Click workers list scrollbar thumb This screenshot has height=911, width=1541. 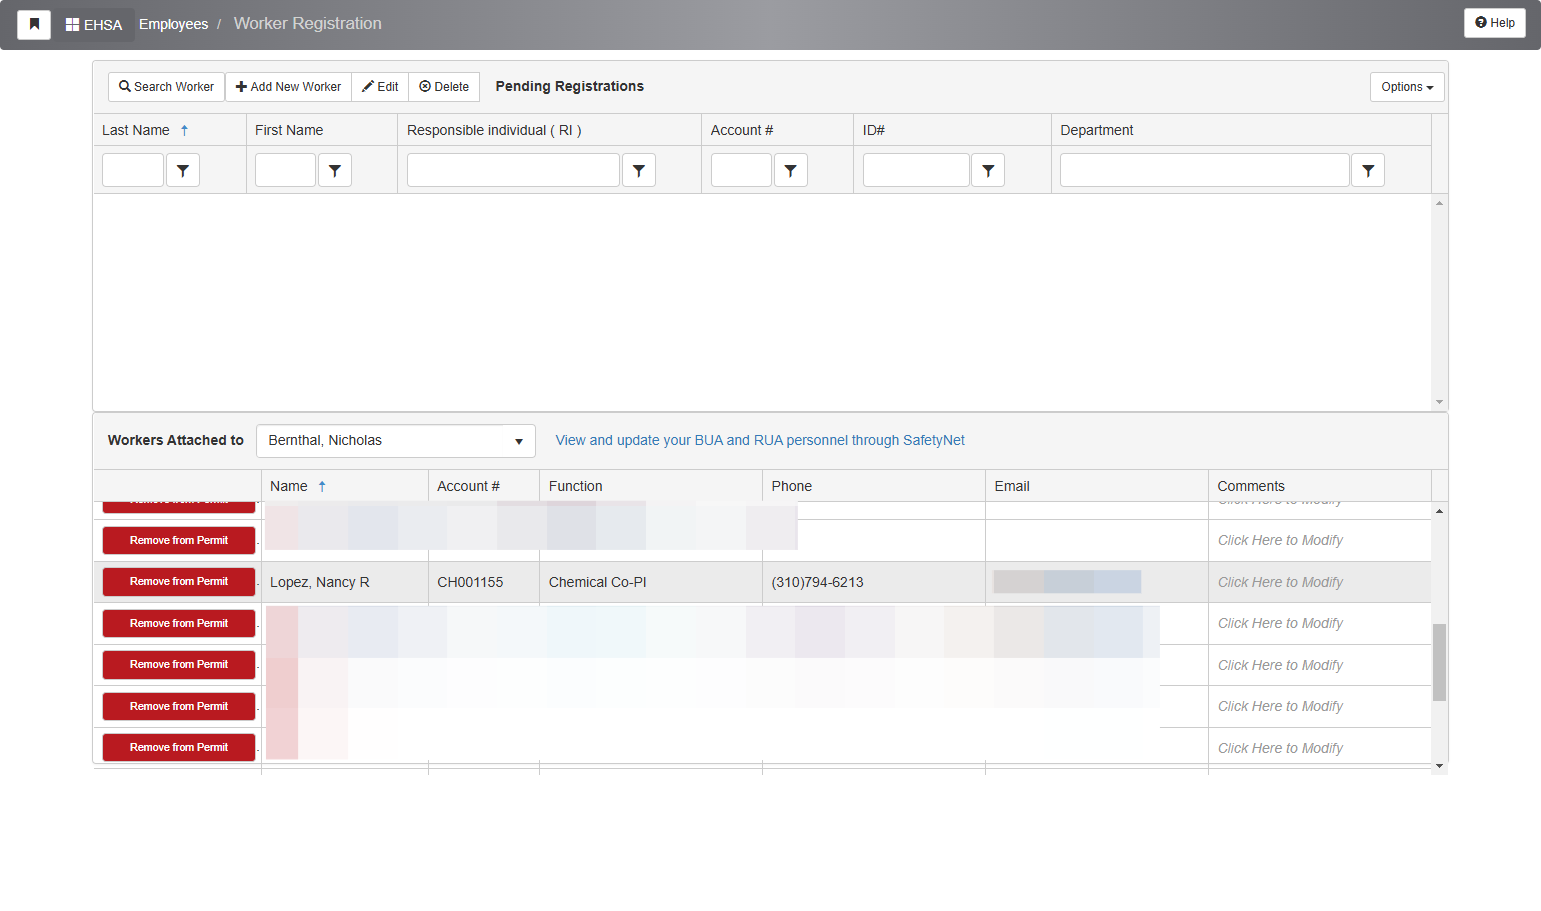click(x=1440, y=662)
